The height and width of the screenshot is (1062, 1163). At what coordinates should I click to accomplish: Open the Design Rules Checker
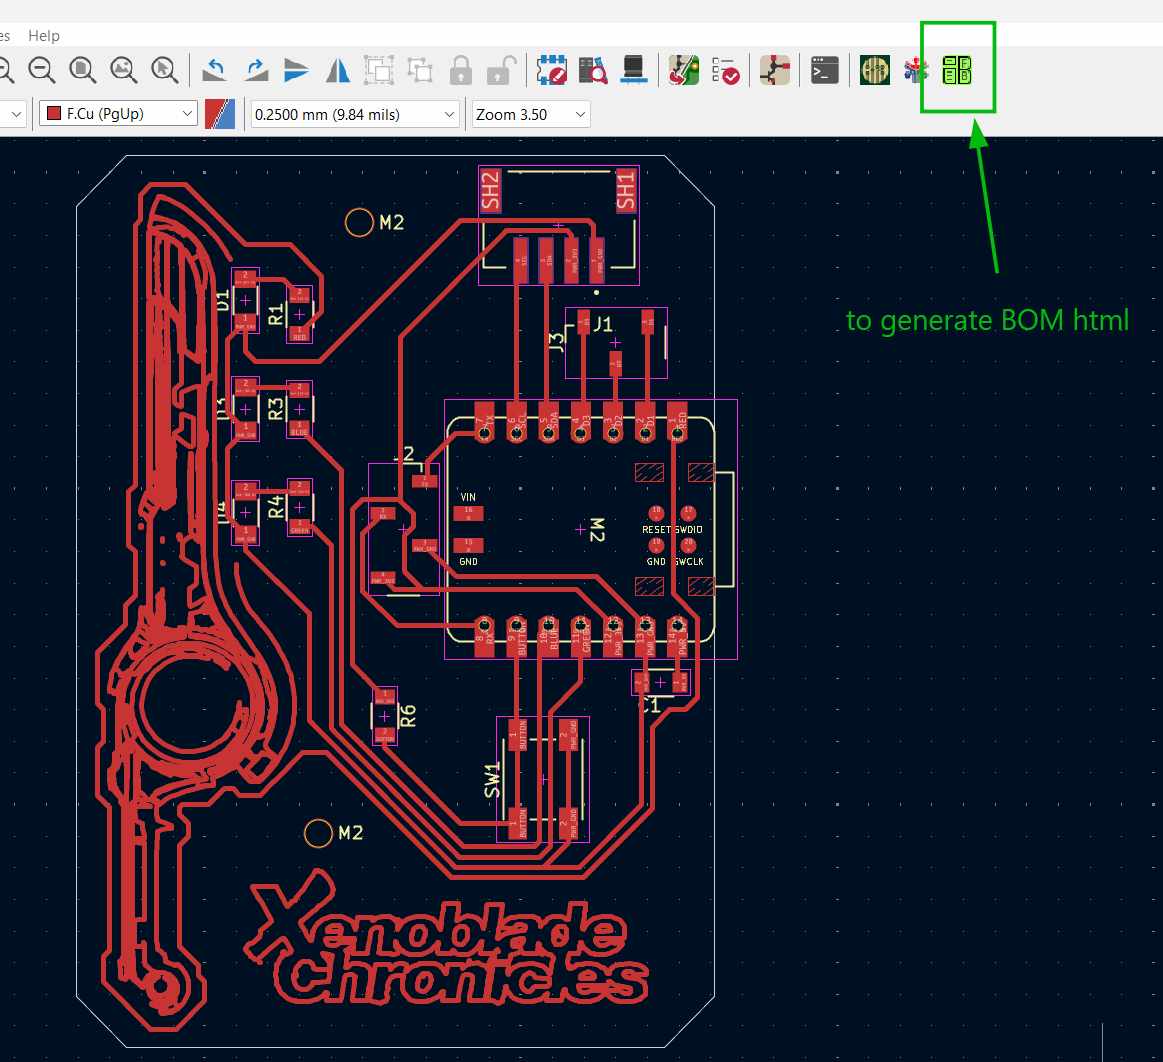pyautogui.click(x=725, y=70)
